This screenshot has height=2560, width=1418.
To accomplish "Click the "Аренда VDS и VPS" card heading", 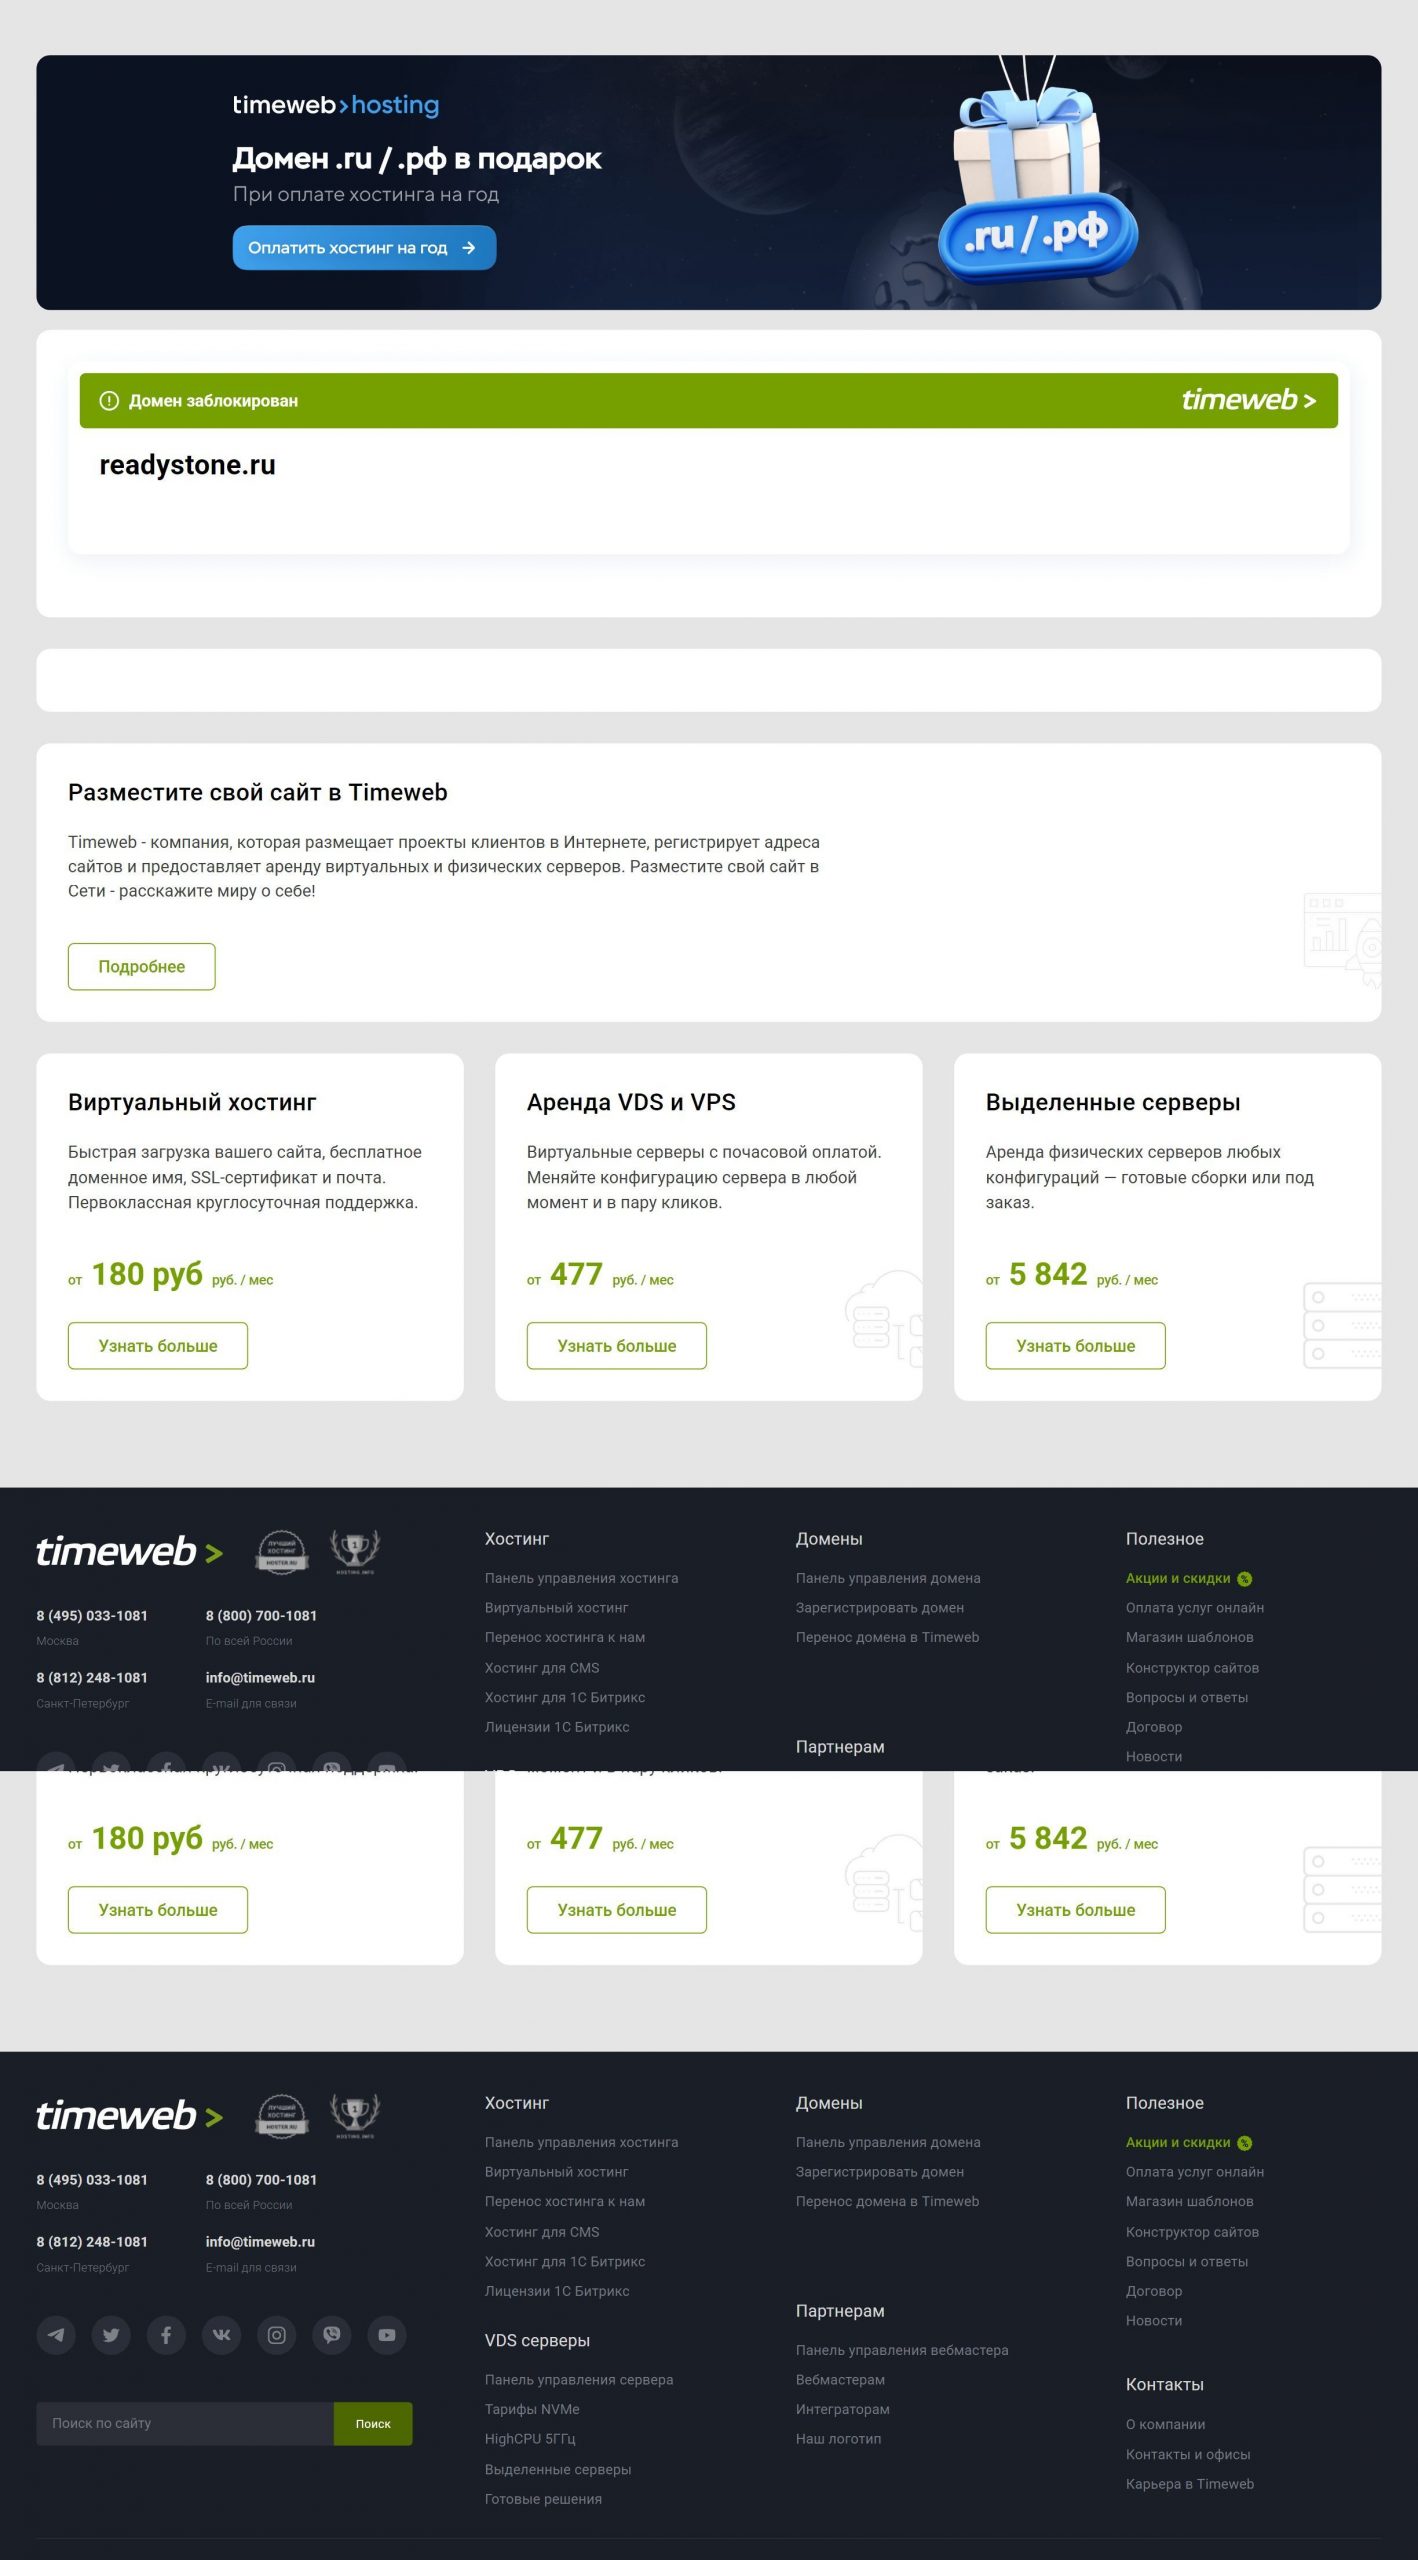I will [631, 1102].
